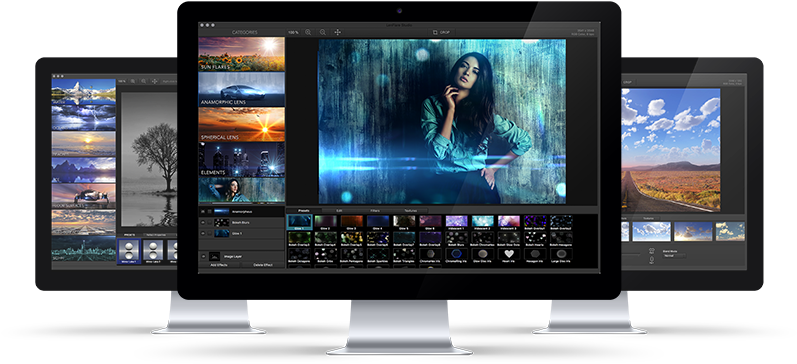This screenshot has width=797, height=364.
Task: Tick the checkbox beside Glow 1 layer
Action: coord(209,233)
